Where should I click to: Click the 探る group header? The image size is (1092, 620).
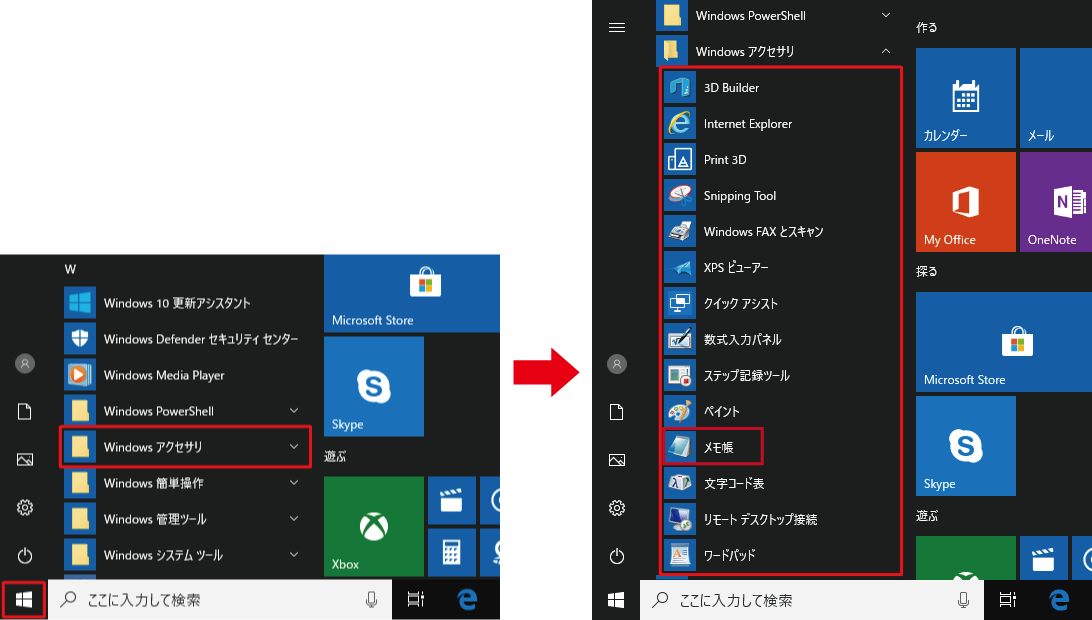click(x=927, y=272)
